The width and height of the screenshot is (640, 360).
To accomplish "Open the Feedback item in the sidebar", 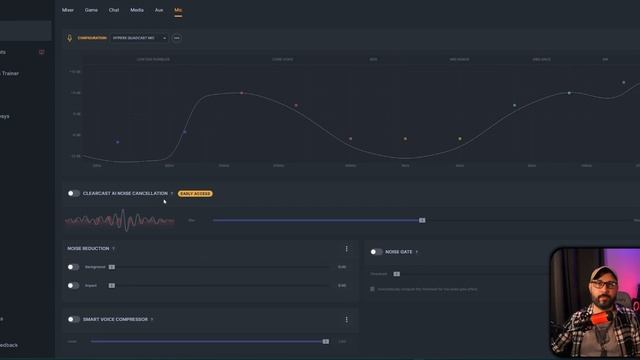I will click(x=9, y=345).
